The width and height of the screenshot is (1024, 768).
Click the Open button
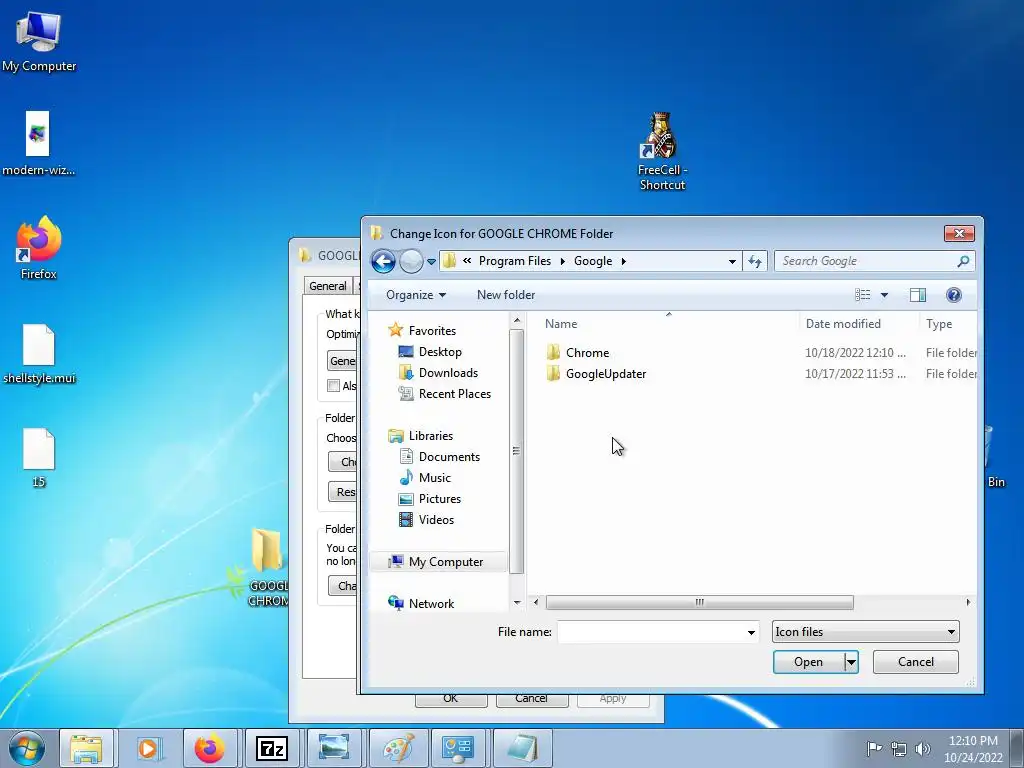click(808, 662)
